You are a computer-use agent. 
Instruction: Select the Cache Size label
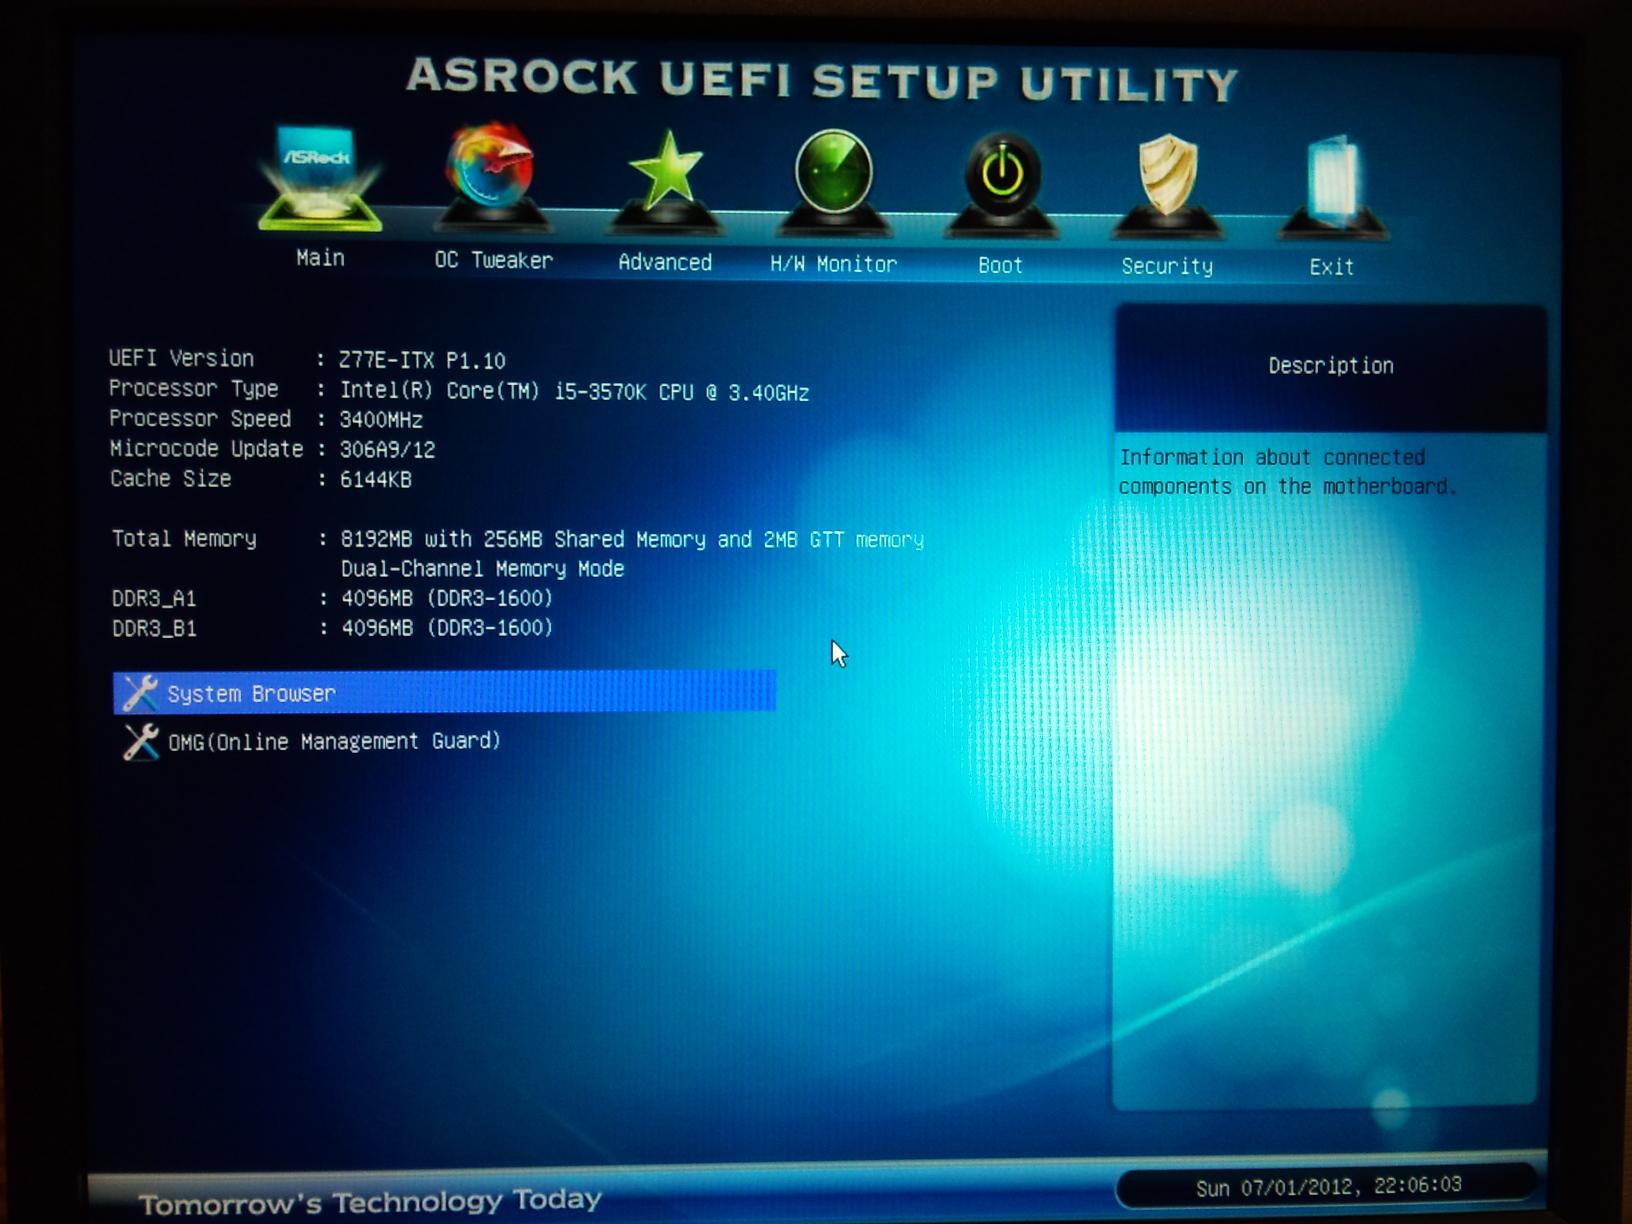click(x=170, y=479)
